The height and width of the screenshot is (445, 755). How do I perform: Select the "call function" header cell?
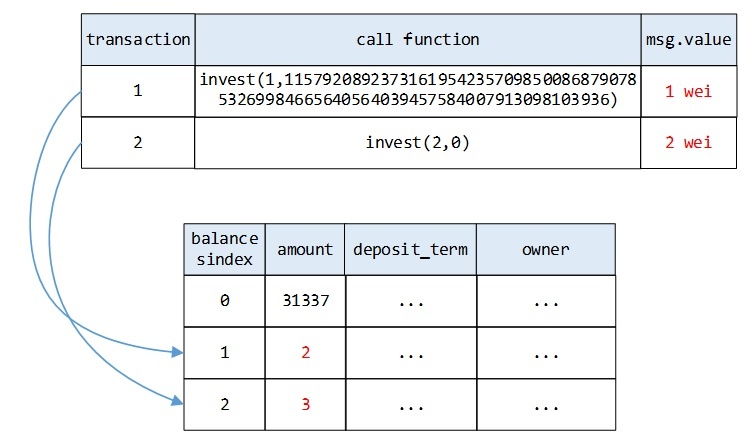coord(418,40)
